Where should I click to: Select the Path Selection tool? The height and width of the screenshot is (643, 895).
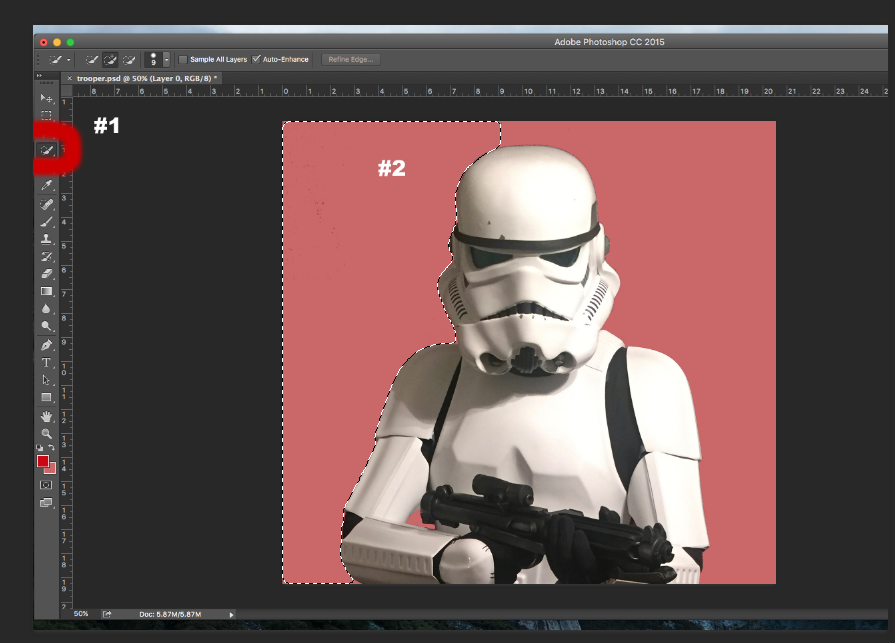pyautogui.click(x=46, y=380)
